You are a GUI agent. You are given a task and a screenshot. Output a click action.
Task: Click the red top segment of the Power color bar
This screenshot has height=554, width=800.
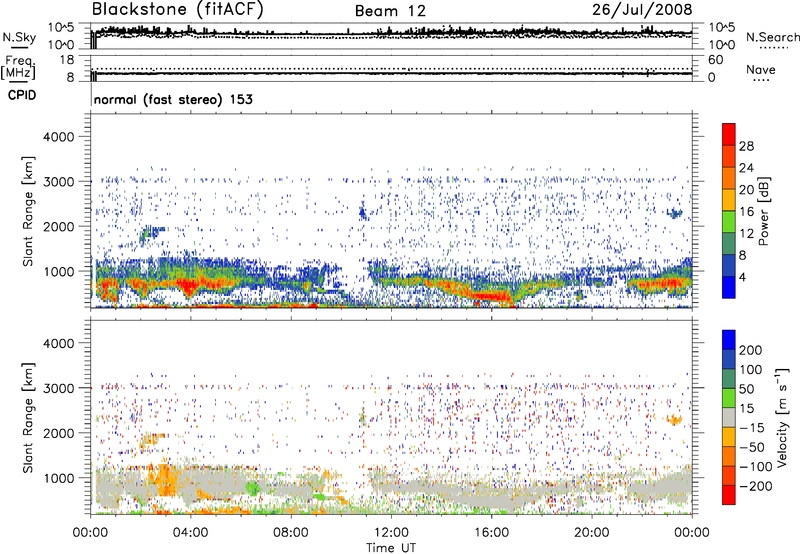click(x=729, y=134)
